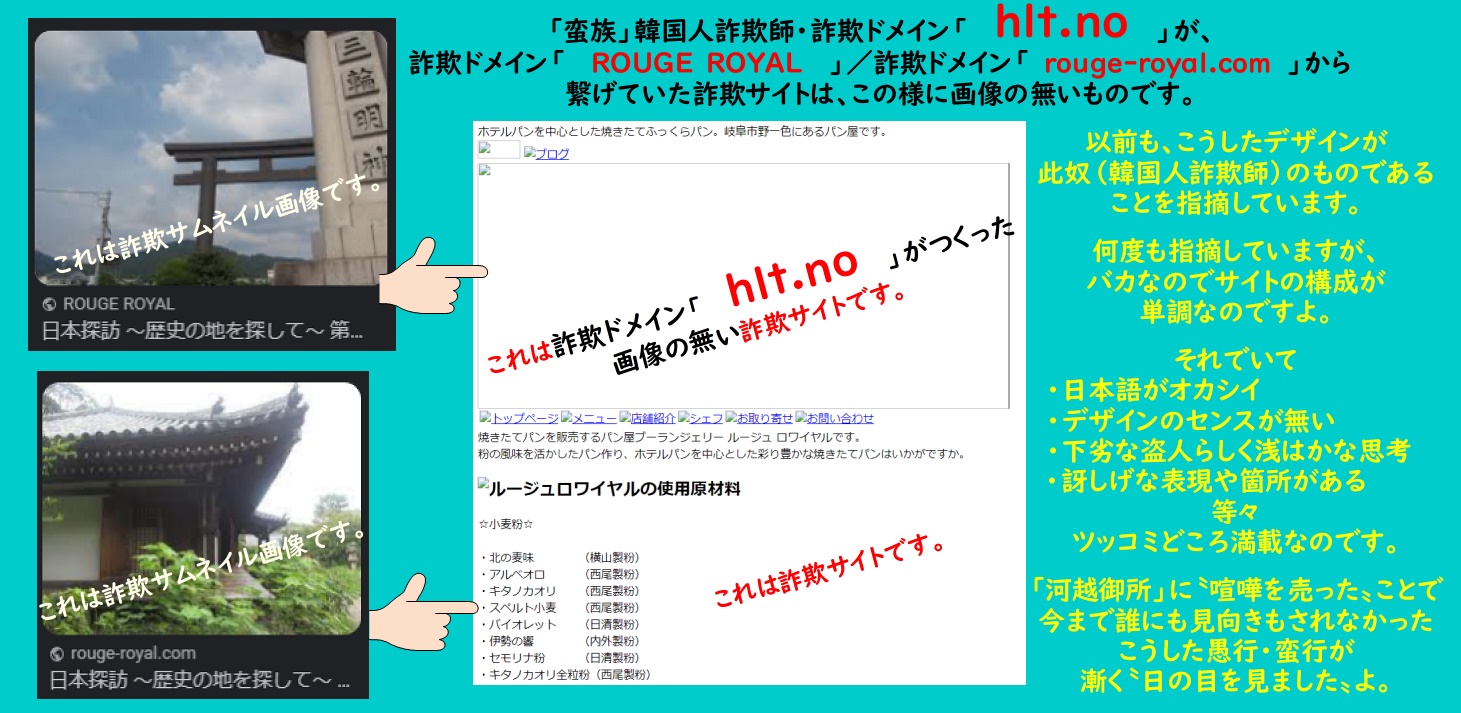Click the broken image icon before お問い合わせ

point(801,418)
